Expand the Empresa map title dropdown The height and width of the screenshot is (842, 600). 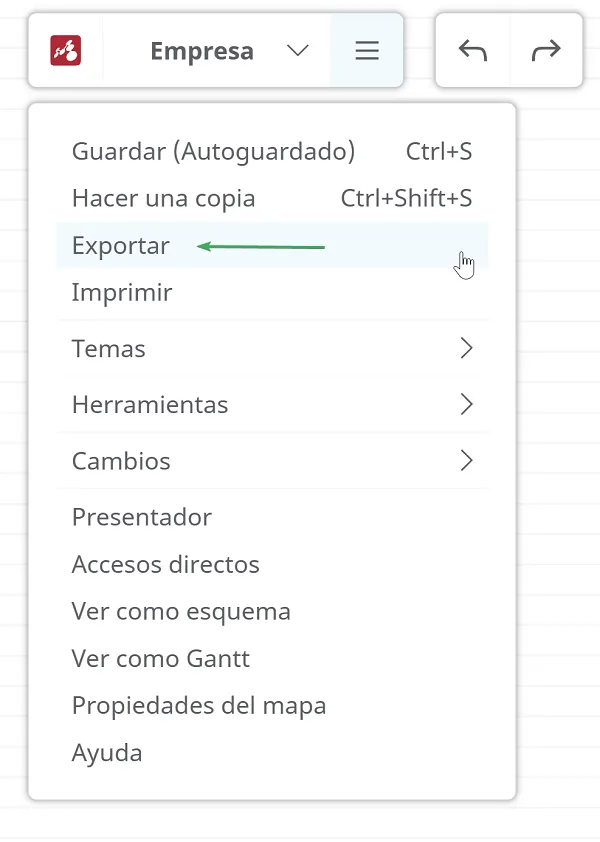298,51
